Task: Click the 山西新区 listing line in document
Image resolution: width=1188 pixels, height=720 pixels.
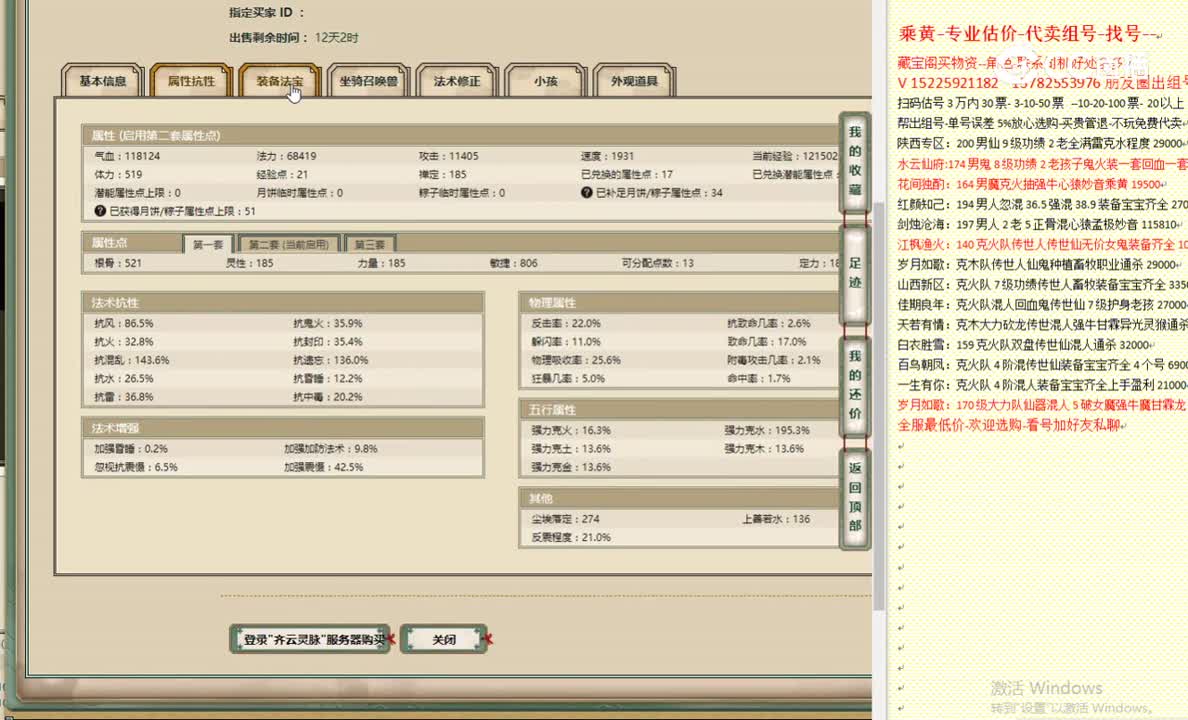Action: click(x=1042, y=285)
